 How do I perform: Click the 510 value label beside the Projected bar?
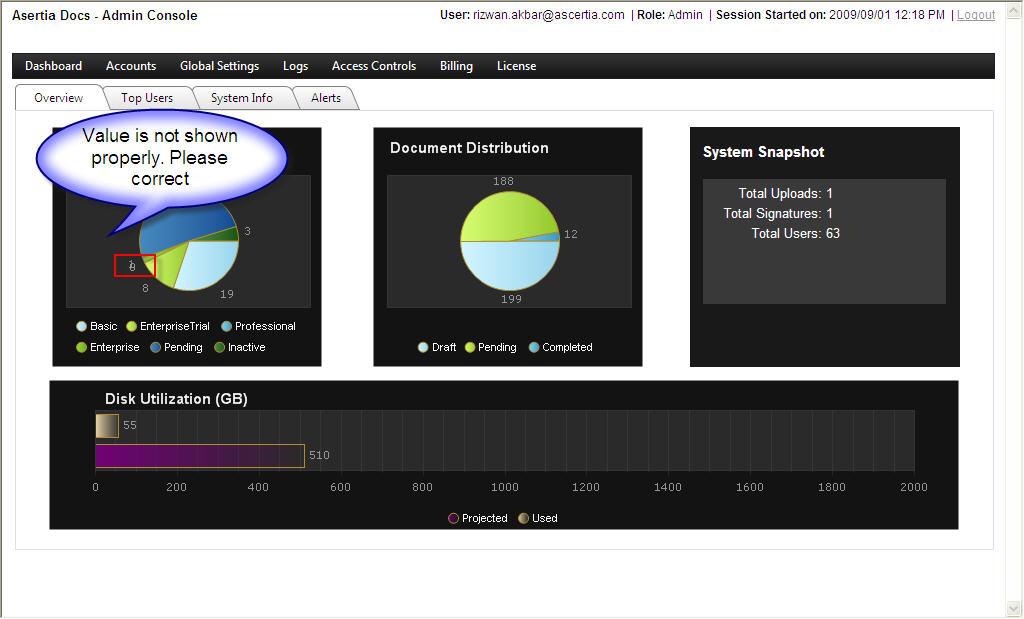click(x=319, y=455)
